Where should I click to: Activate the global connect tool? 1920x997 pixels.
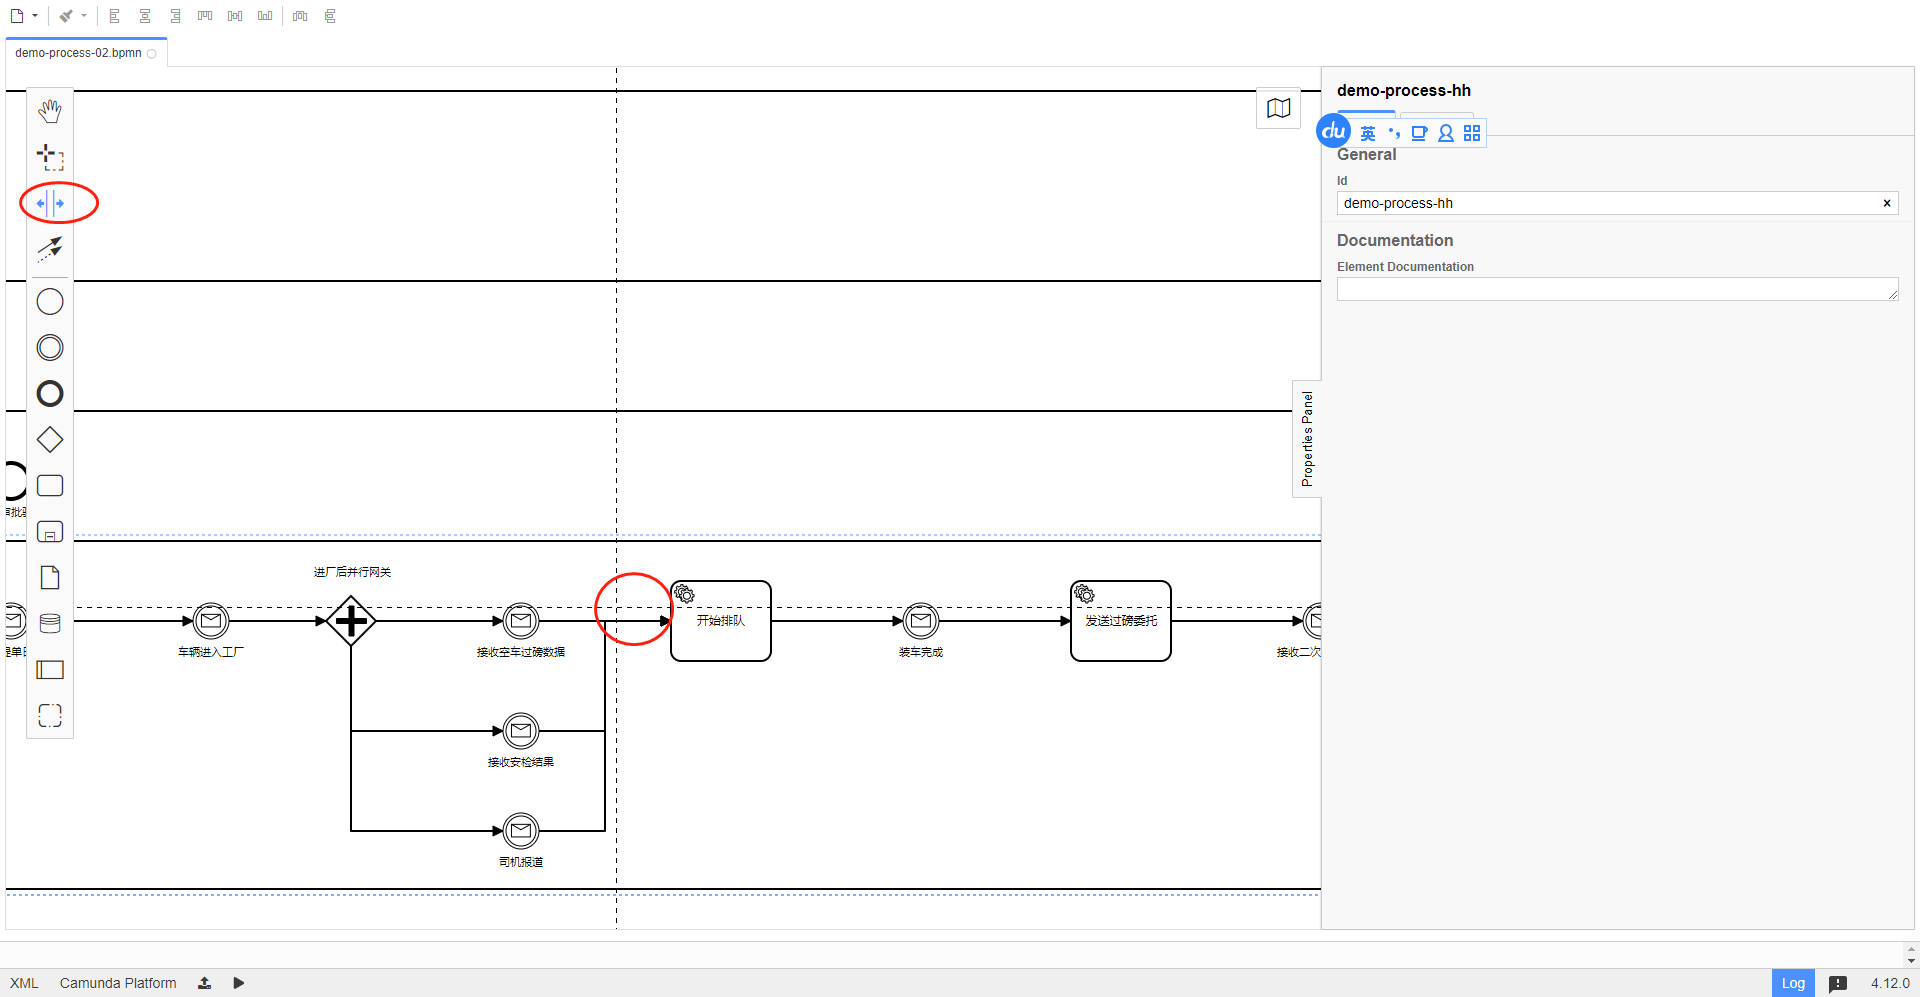coord(50,249)
